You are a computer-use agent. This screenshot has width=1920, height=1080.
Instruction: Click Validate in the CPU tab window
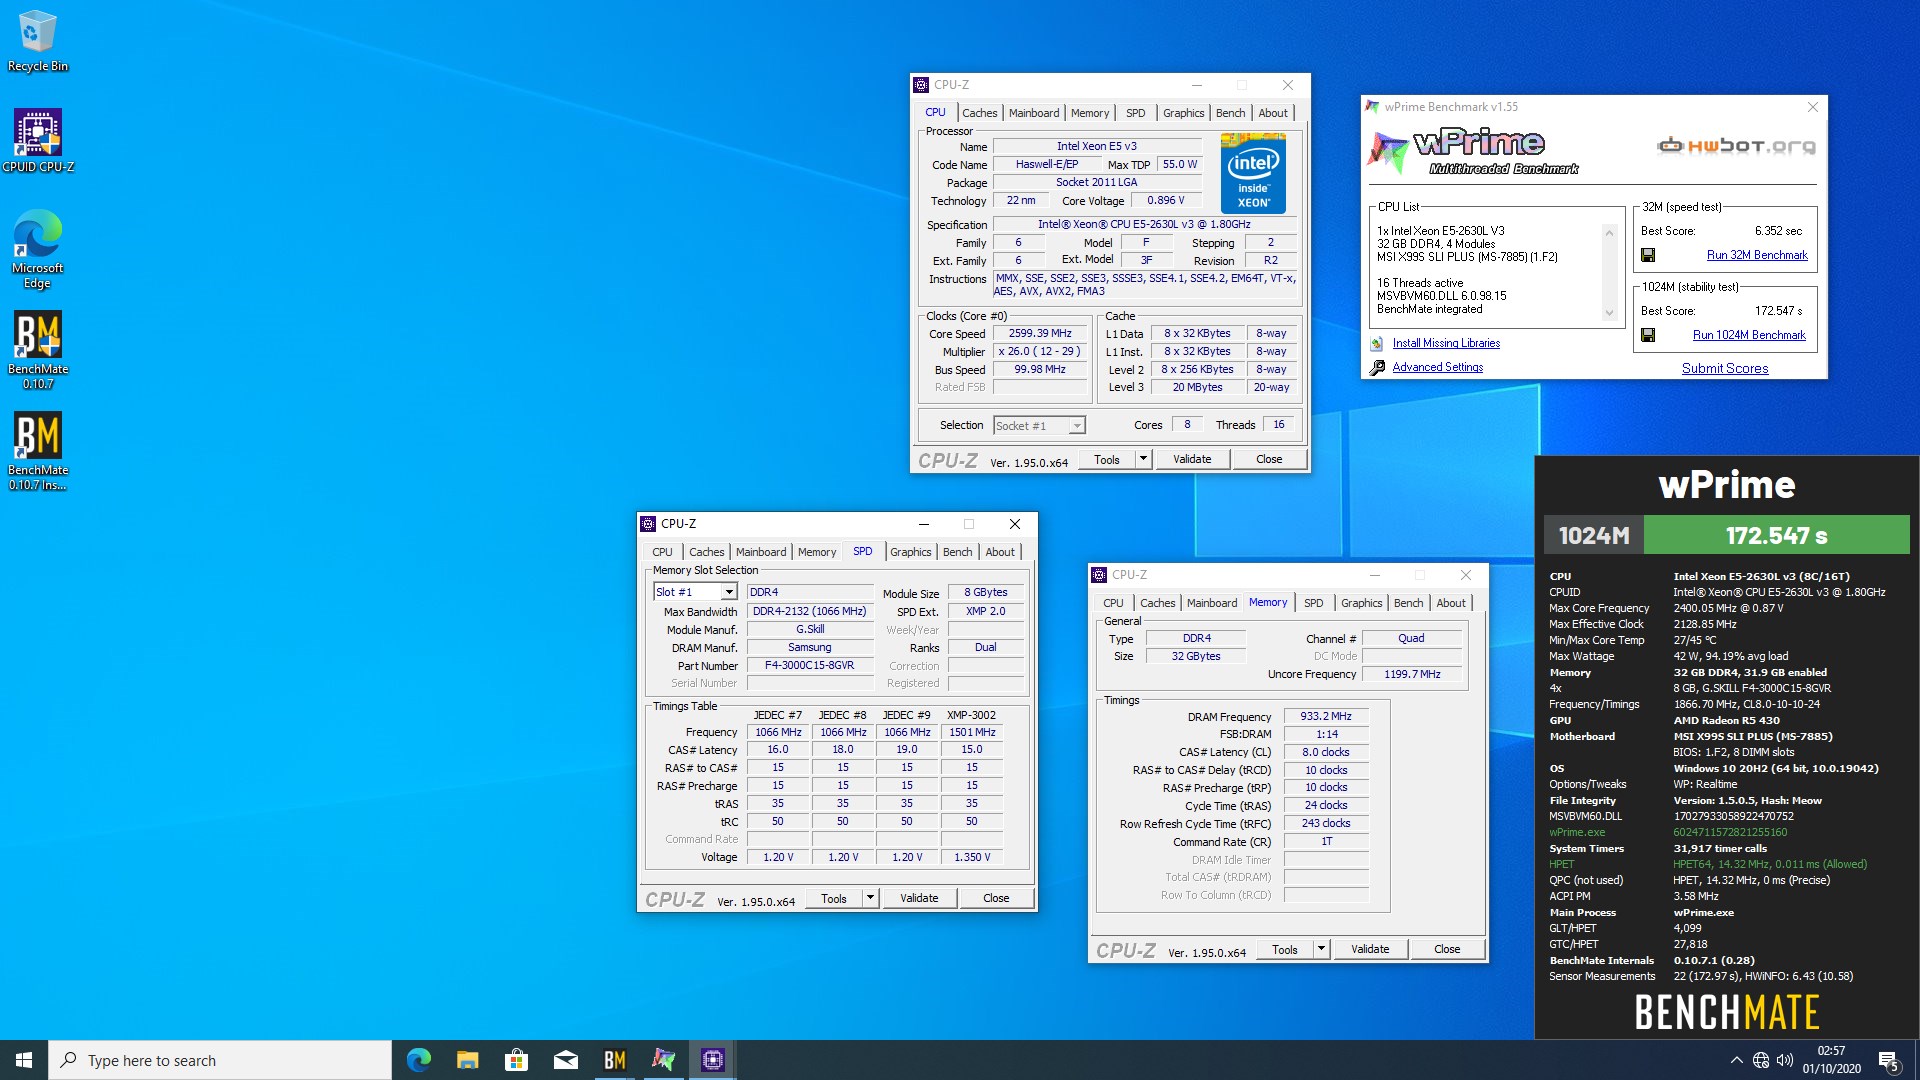pos(1192,459)
